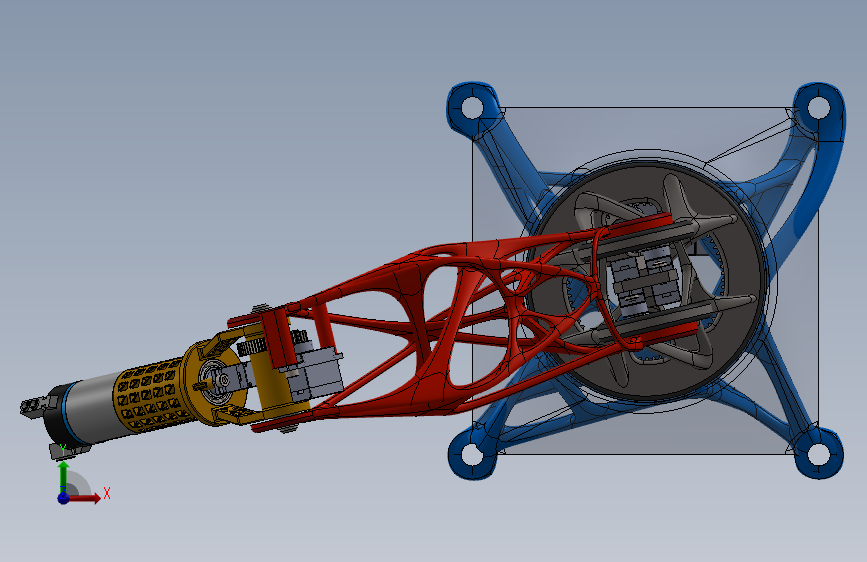Screen dimensions: 867x562
Task: Click the blue Z axis ball of triad
Action: [64, 498]
